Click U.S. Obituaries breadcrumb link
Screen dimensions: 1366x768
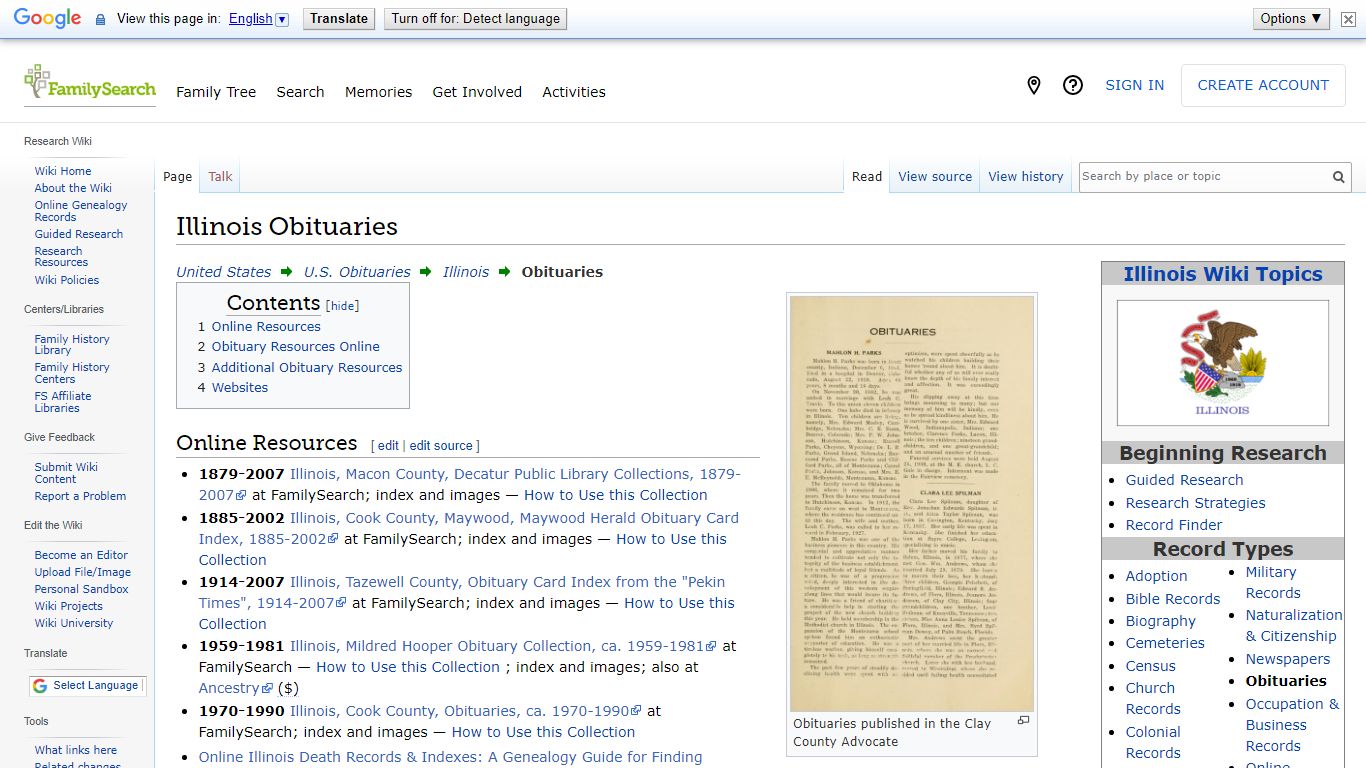coord(357,272)
